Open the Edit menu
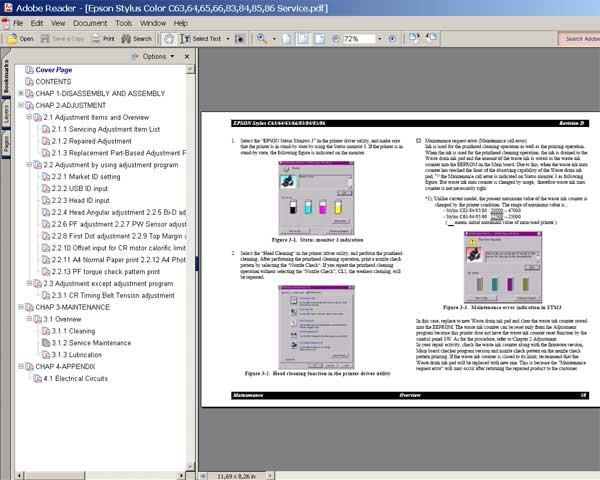600x480 pixels. point(37,23)
